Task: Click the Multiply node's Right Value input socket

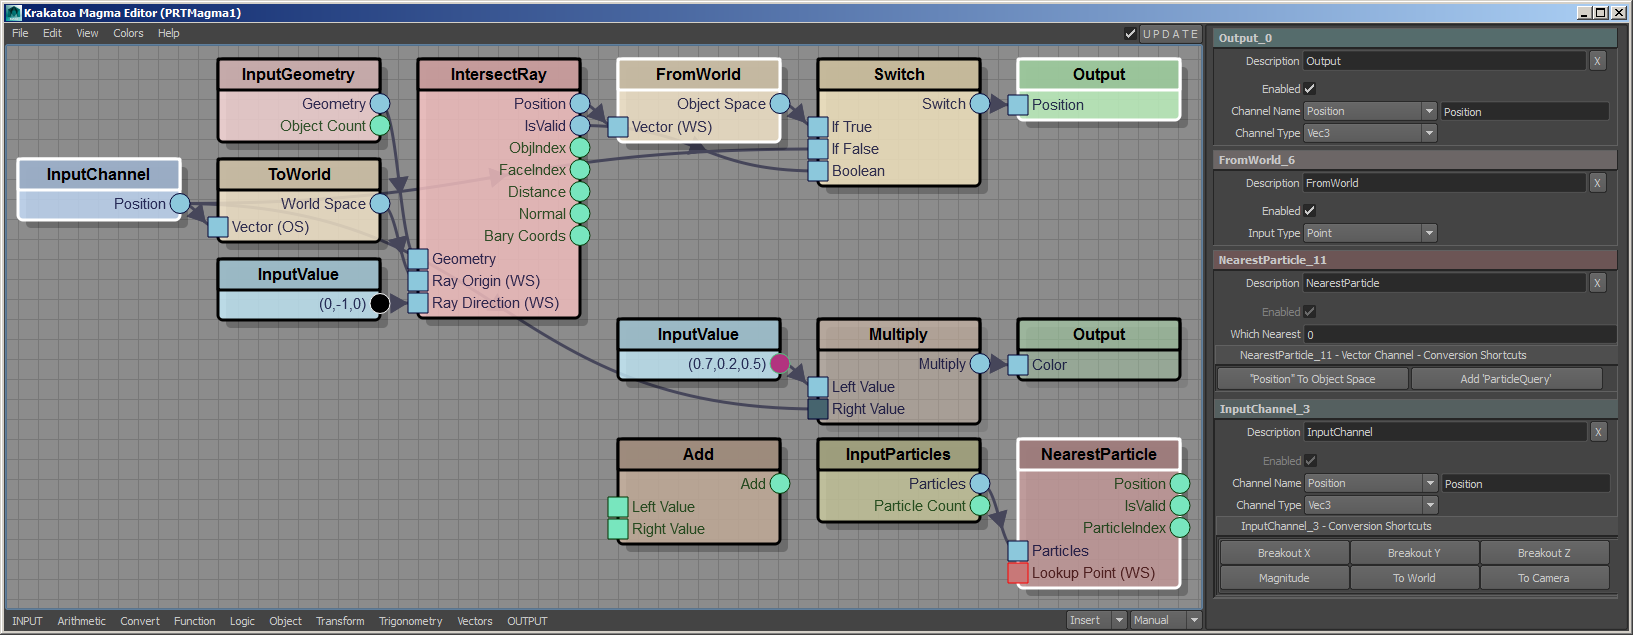Action: (x=818, y=409)
